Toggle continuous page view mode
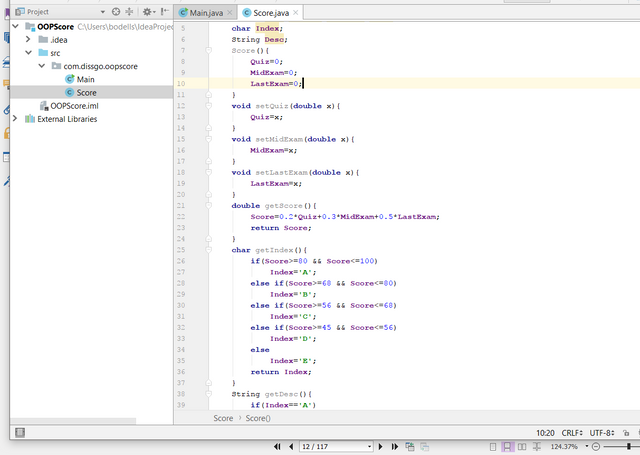 point(507,447)
